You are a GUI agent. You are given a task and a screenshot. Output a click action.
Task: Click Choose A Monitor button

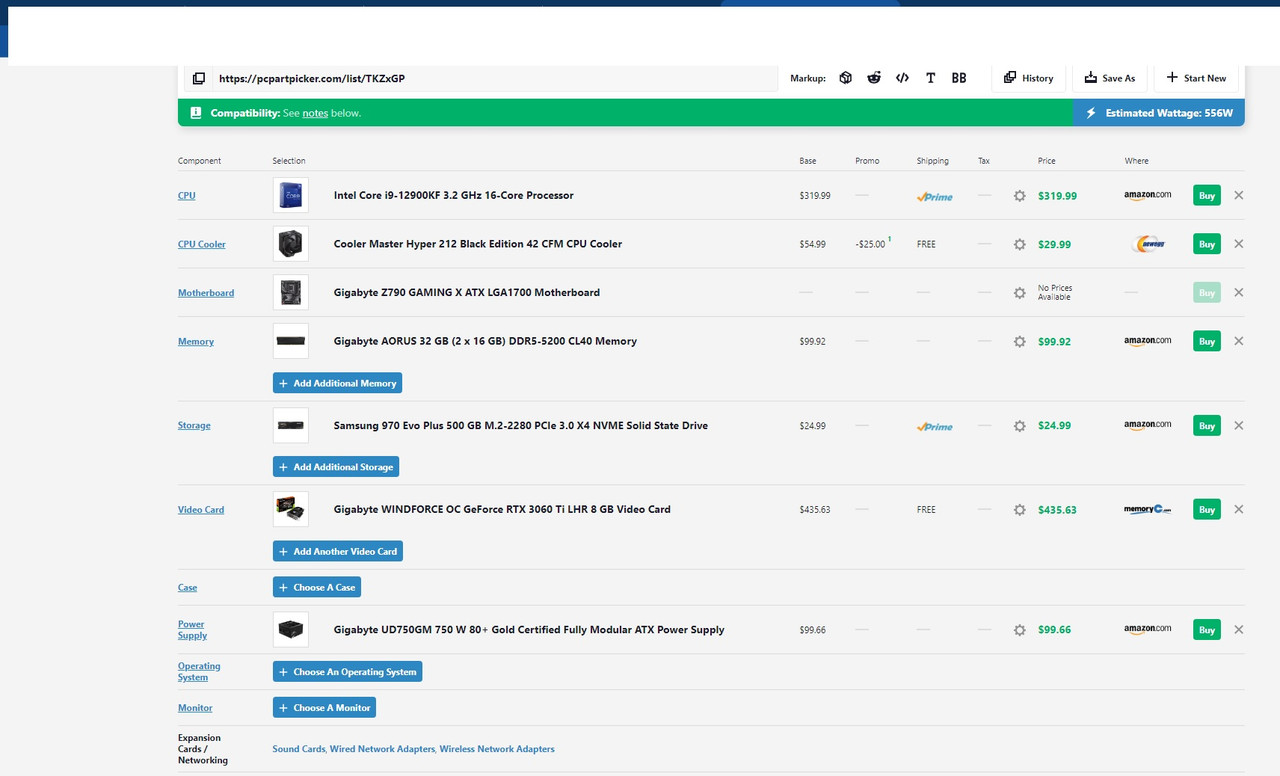click(x=324, y=707)
